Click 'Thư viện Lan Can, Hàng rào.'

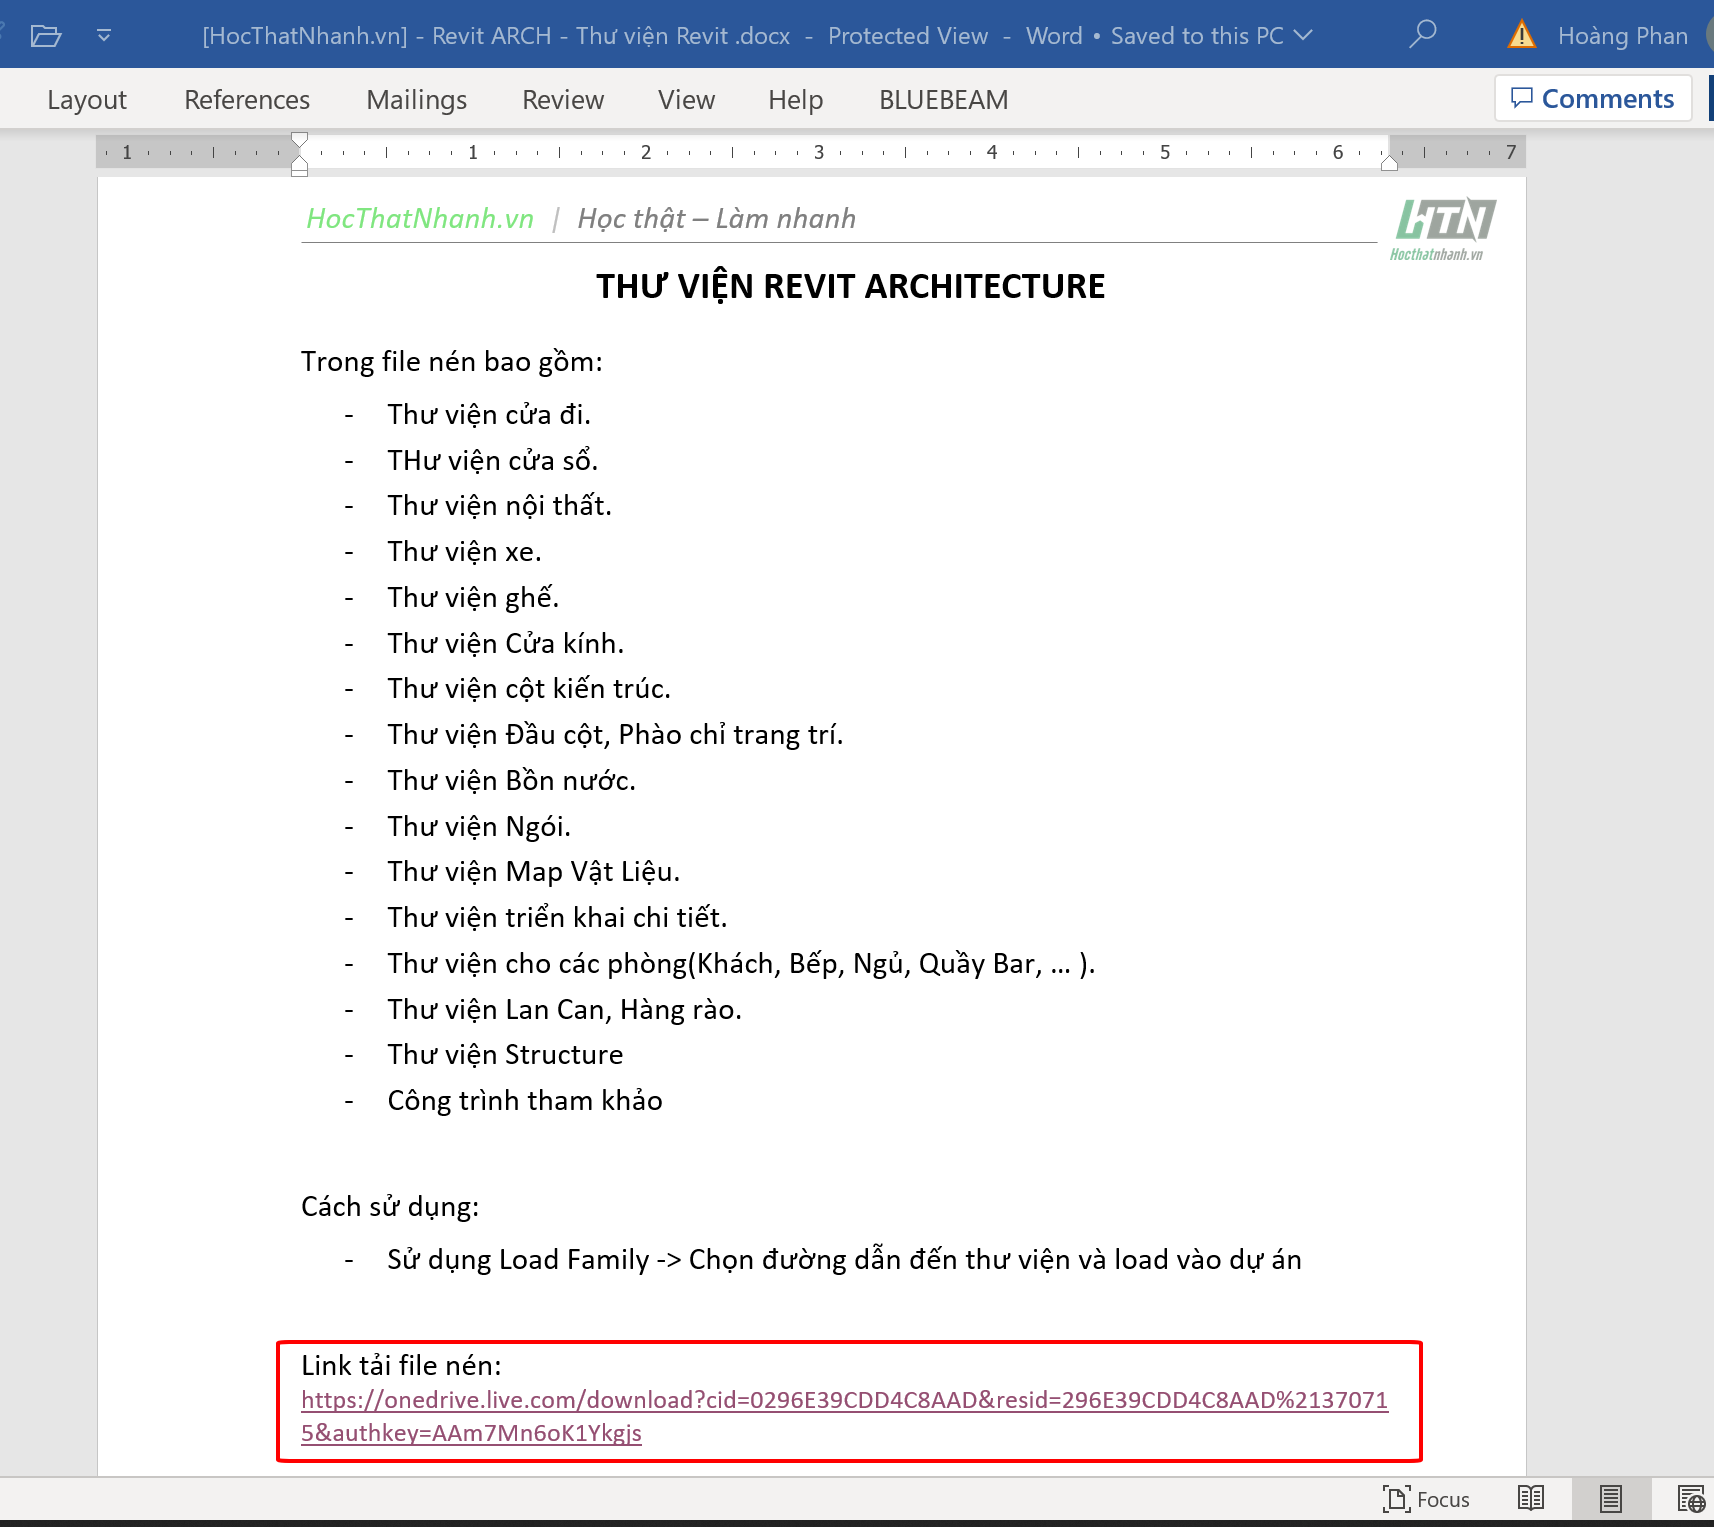click(564, 1009)
